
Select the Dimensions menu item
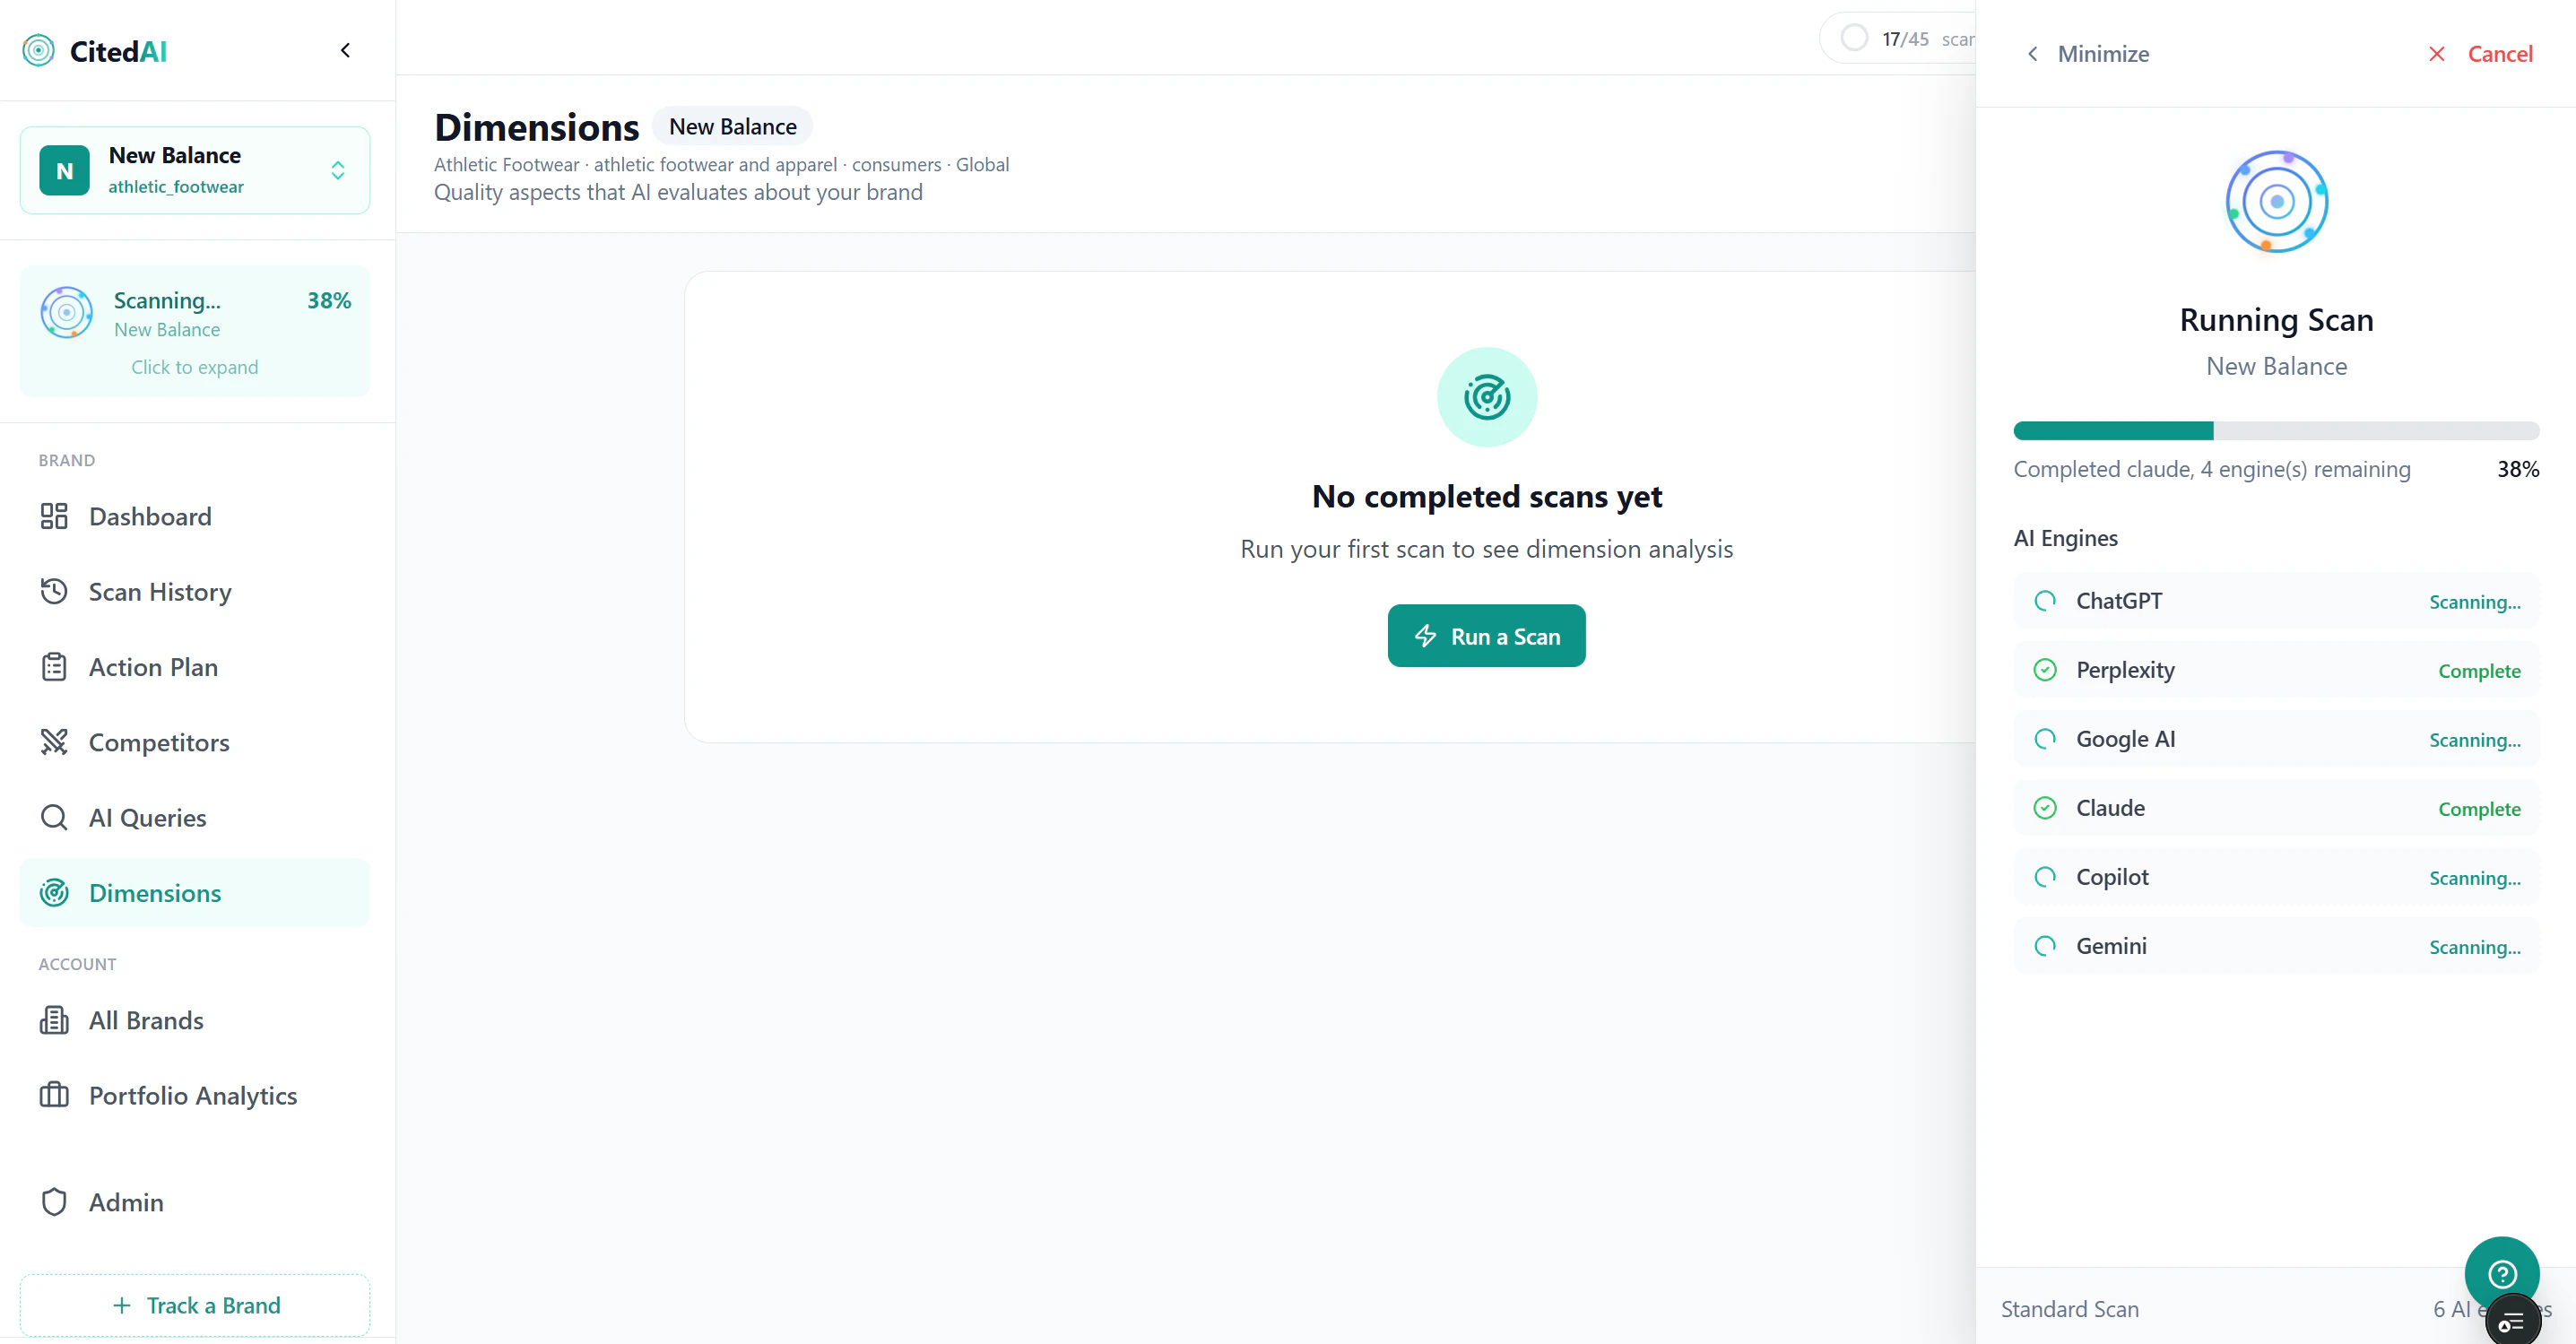[195, 893]
